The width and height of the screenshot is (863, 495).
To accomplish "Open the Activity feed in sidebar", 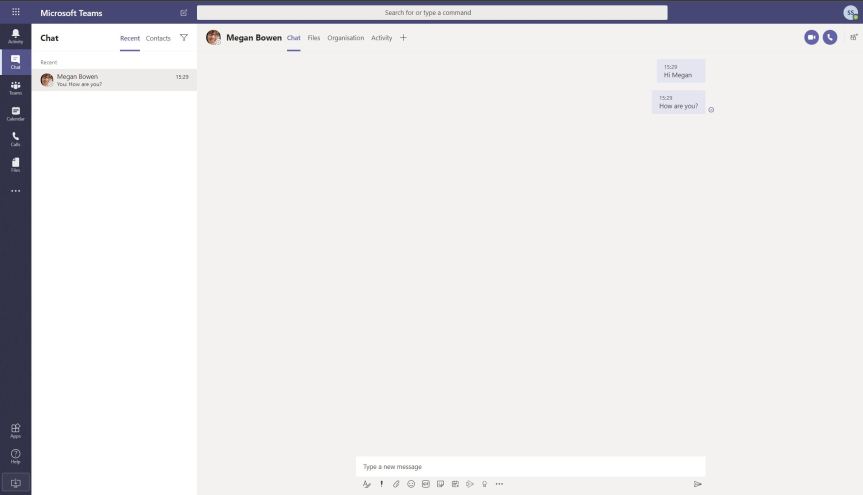I will pos(15,36).
